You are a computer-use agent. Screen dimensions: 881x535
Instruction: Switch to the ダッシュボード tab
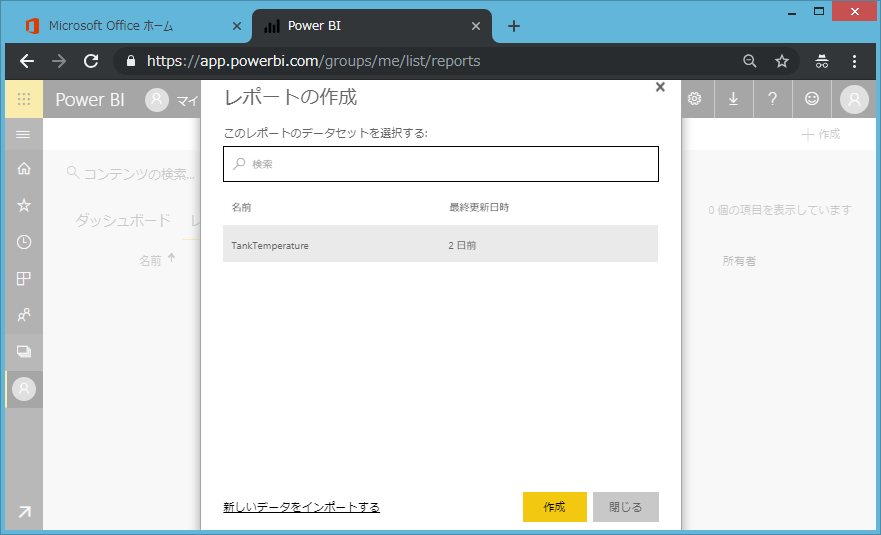point(123,220)
